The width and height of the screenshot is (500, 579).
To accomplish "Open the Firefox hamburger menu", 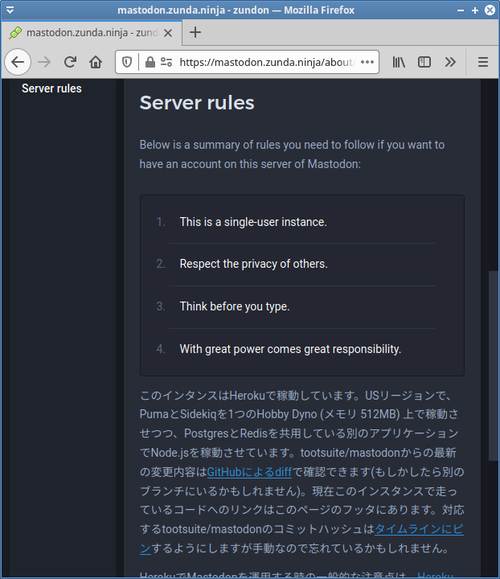I will 483,62.
